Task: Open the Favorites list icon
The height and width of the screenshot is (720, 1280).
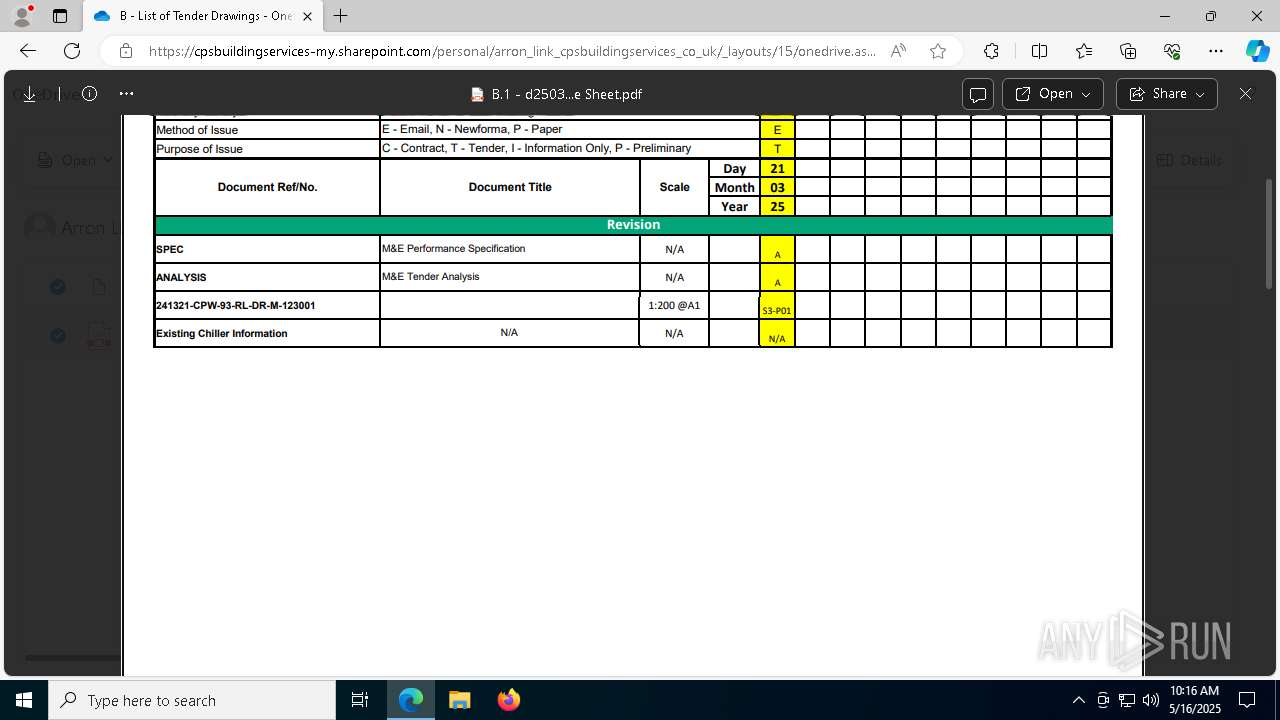Action: [1084, 51]
